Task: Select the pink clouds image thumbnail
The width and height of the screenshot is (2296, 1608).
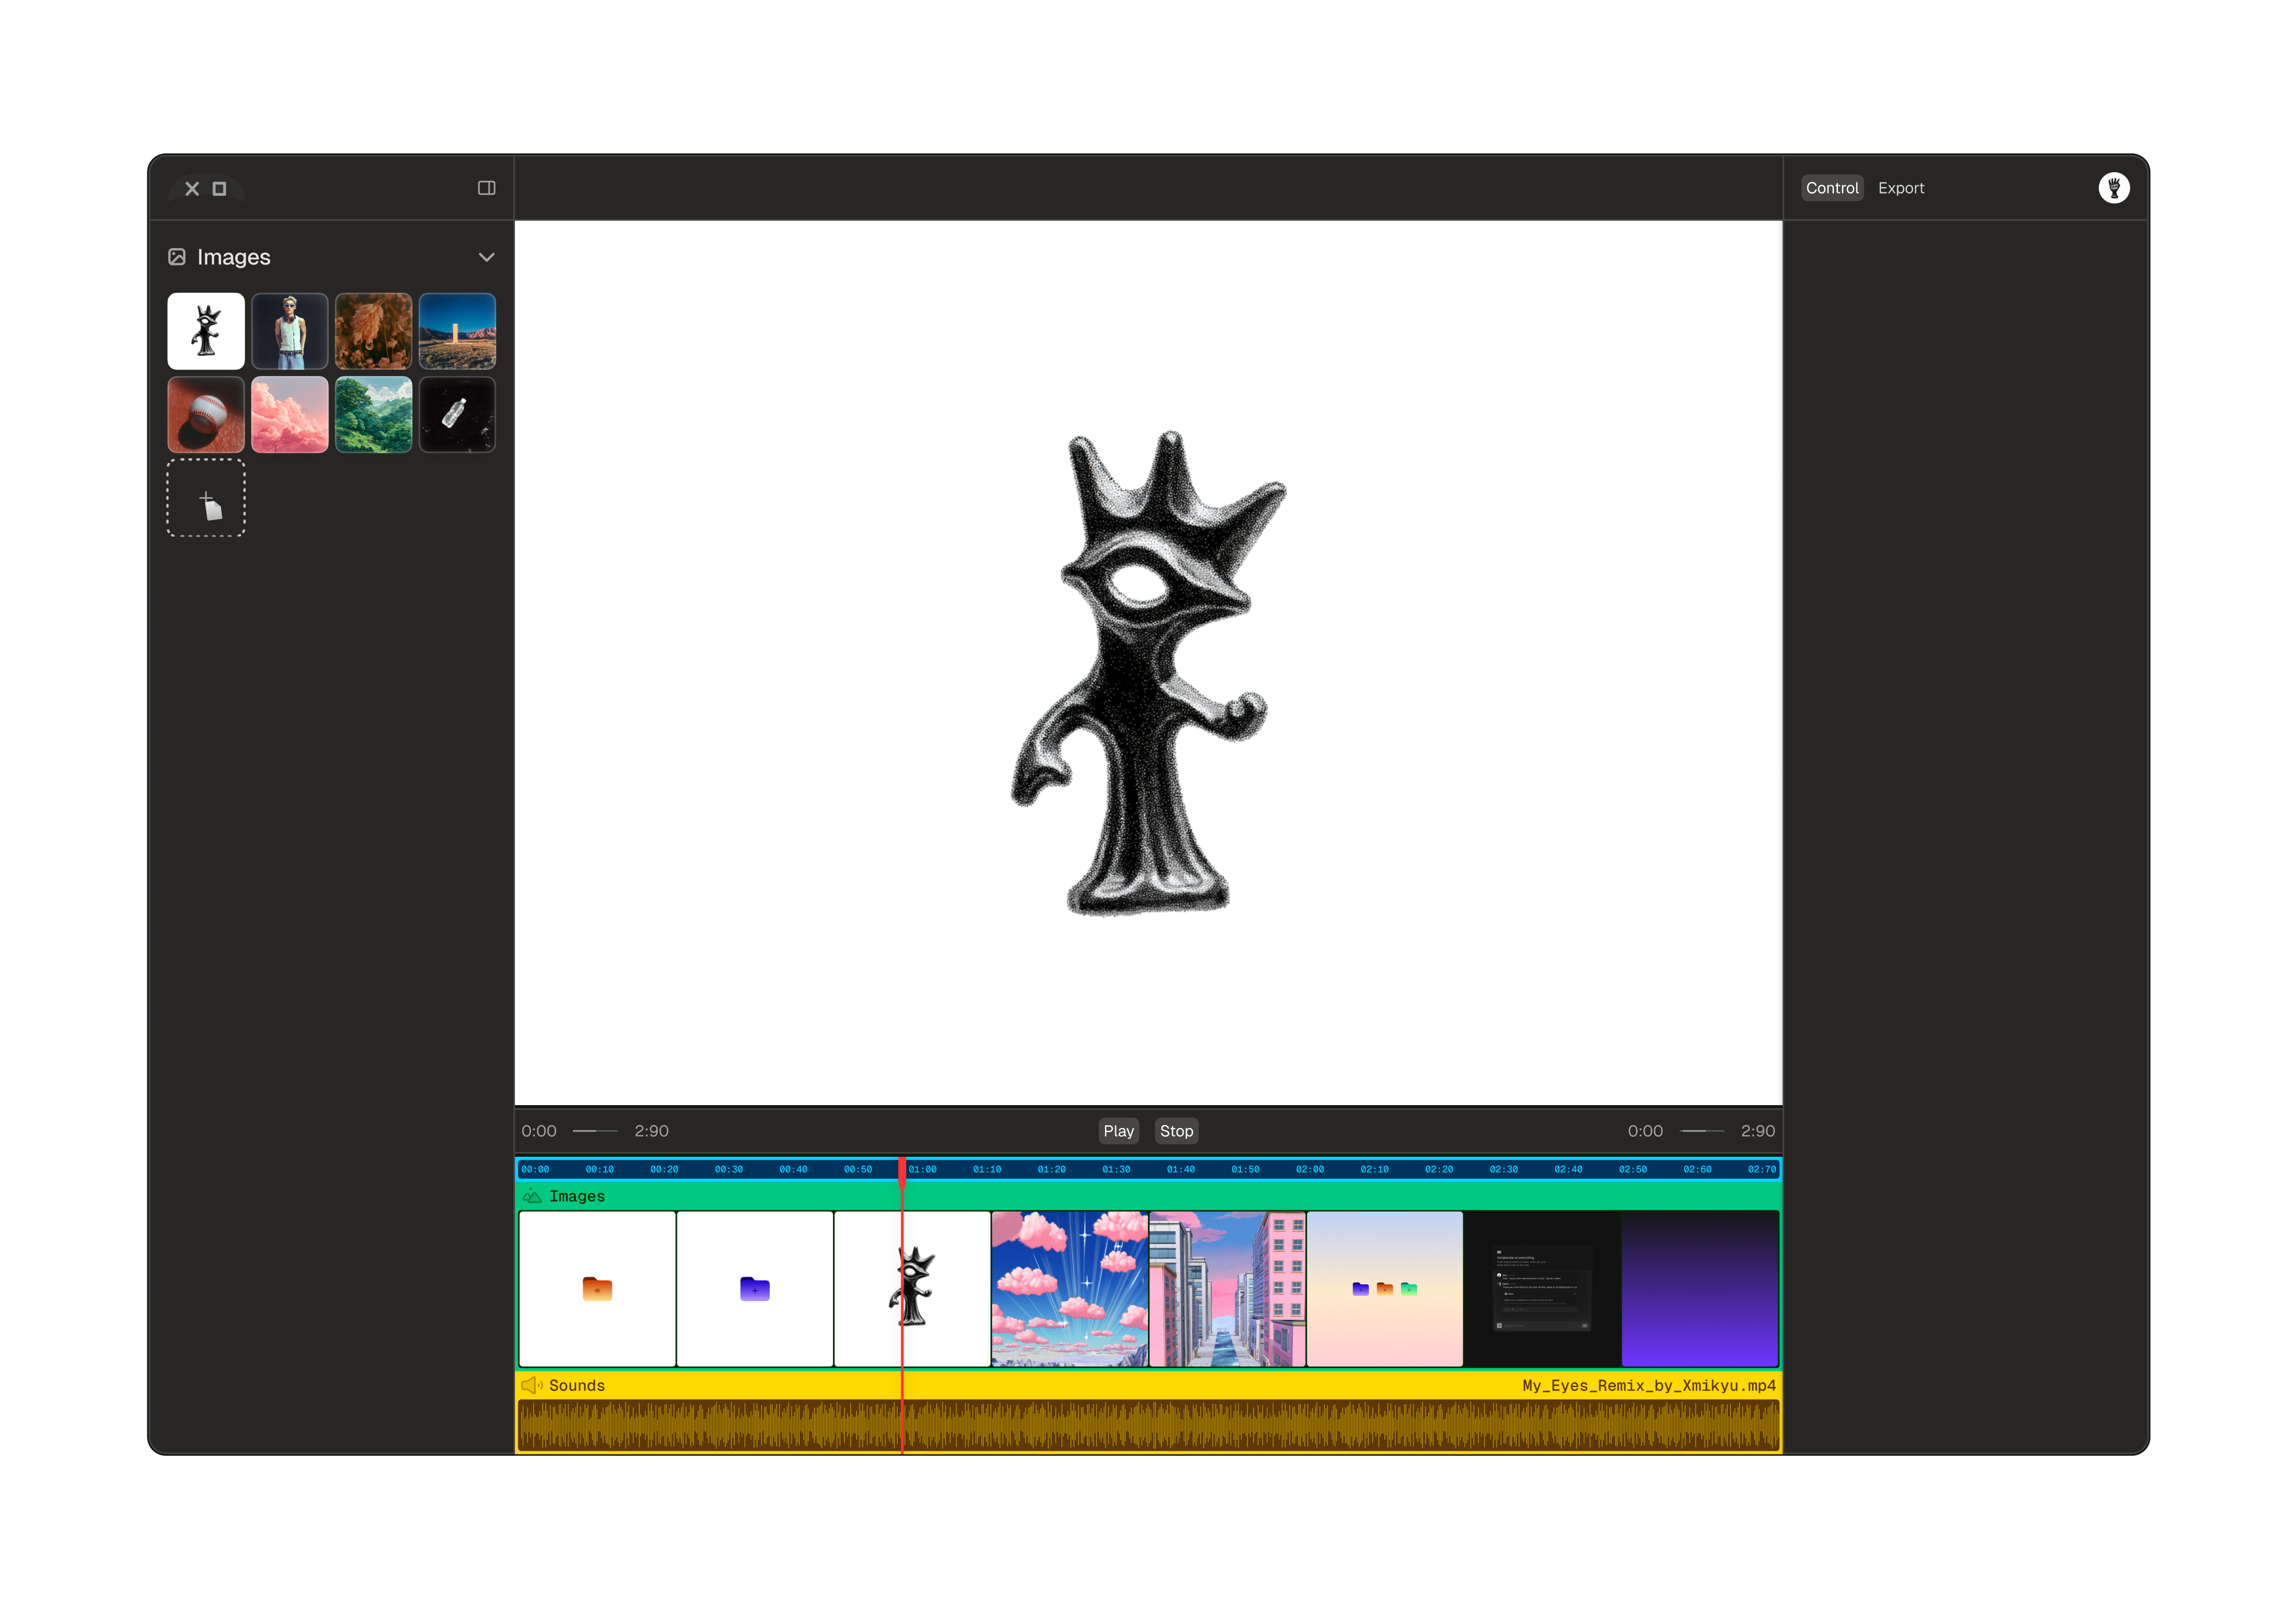Action: [290, 415]
